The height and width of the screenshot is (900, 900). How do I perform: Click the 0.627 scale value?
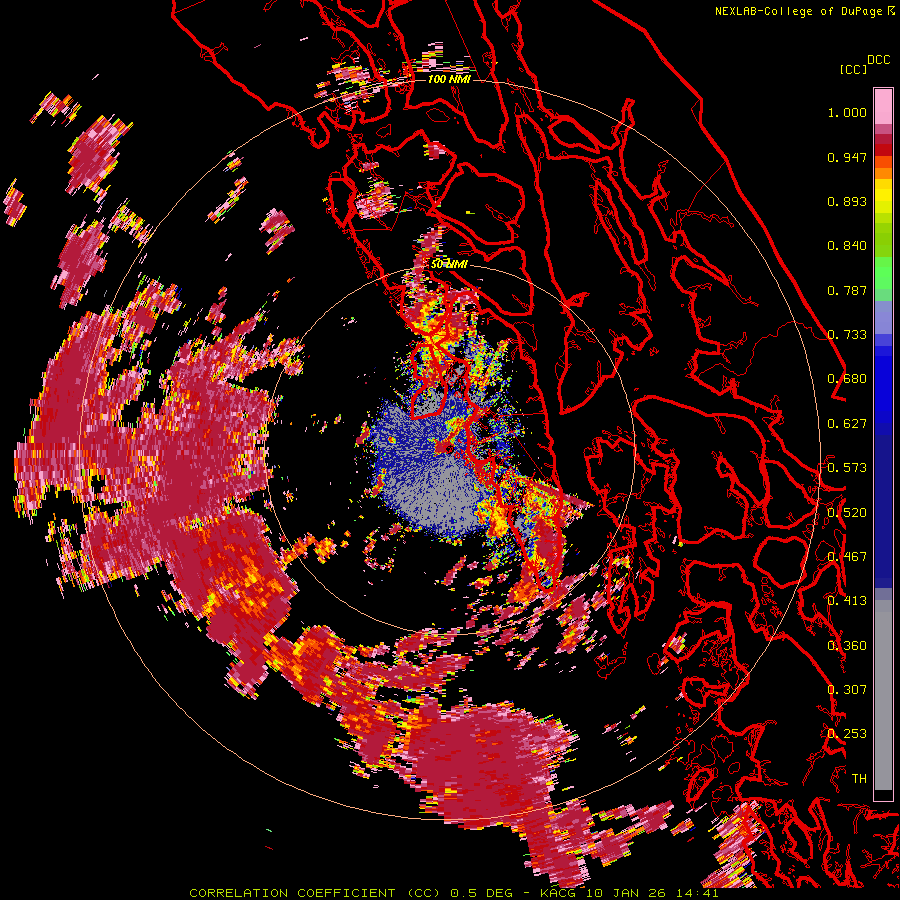[x=847, y=424]
